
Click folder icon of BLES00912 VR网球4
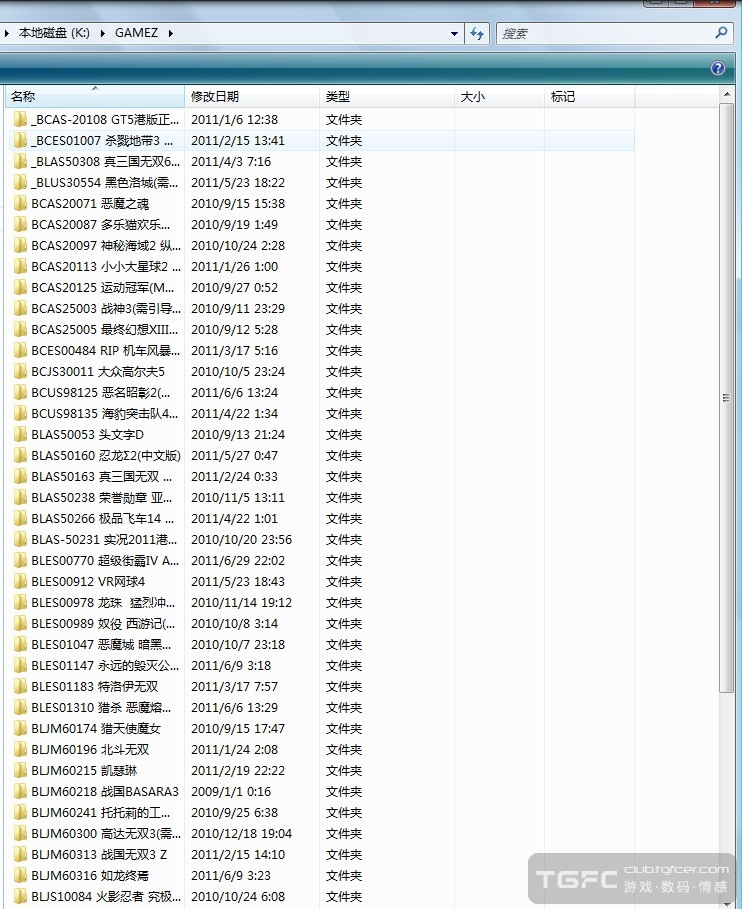[x=20, y=582]
